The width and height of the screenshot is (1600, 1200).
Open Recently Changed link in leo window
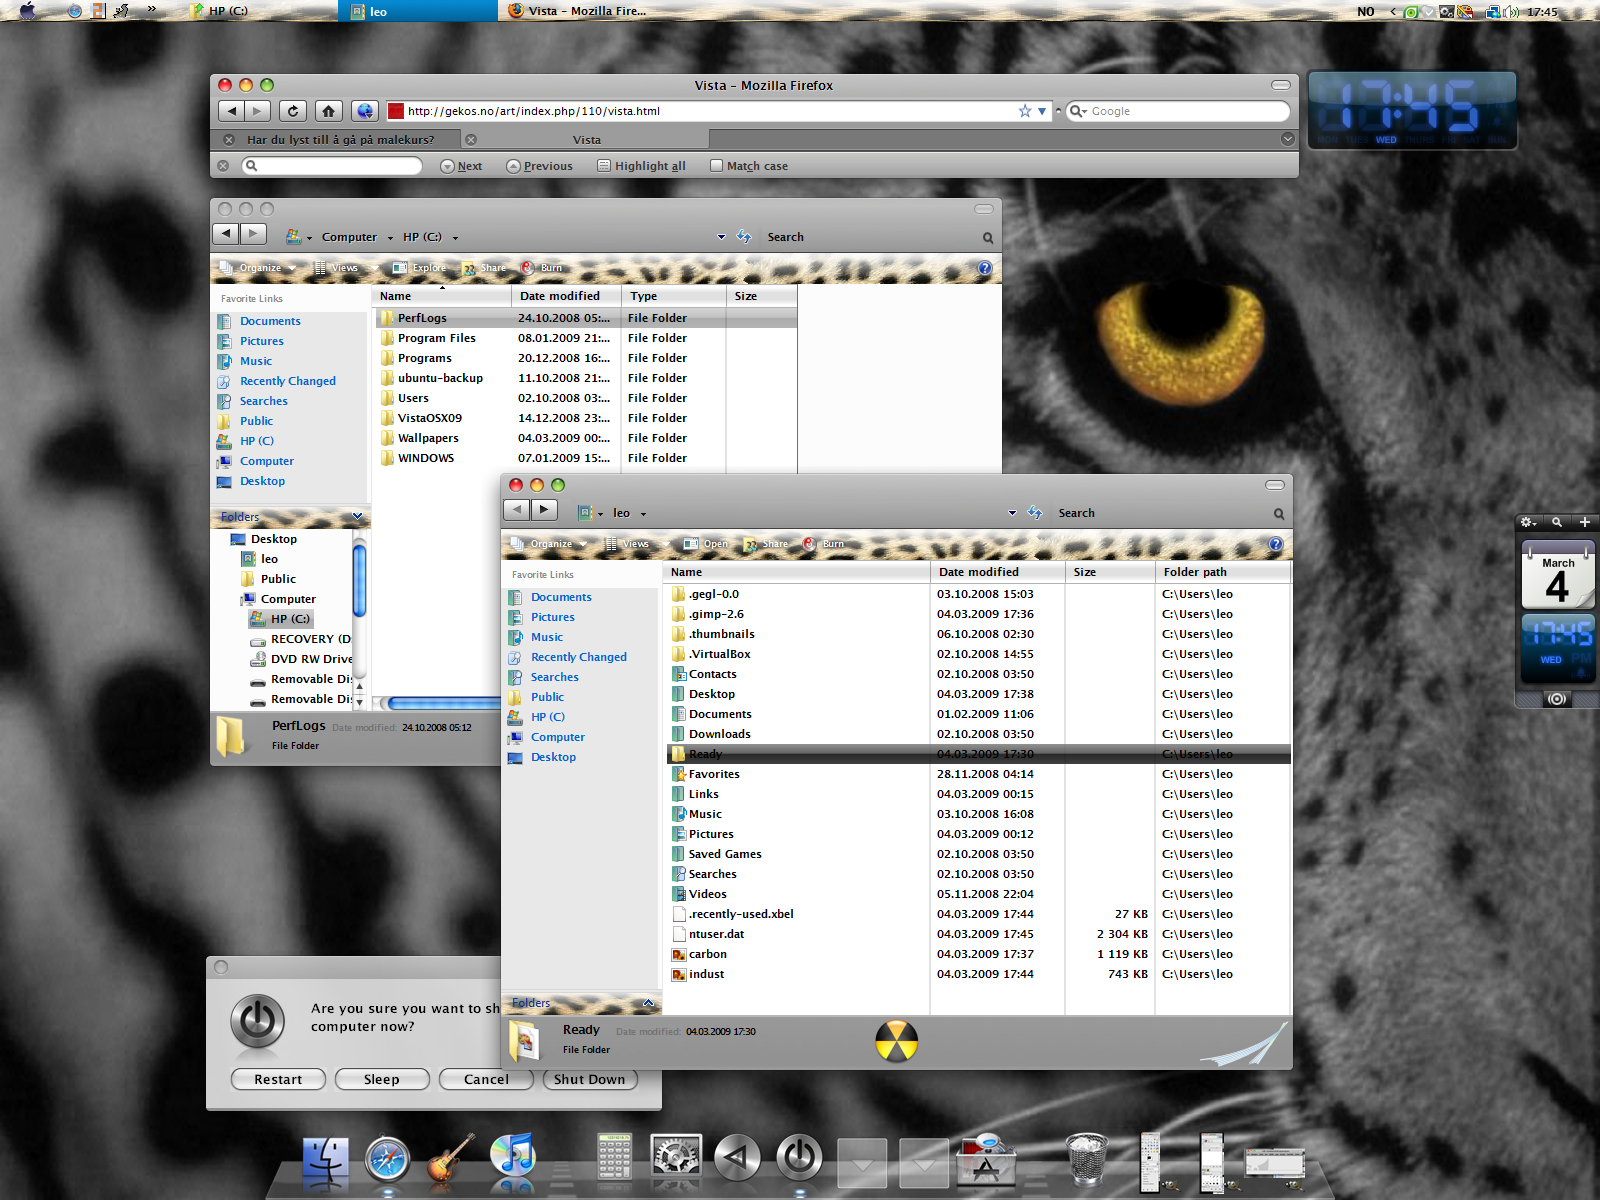point(579,657)
